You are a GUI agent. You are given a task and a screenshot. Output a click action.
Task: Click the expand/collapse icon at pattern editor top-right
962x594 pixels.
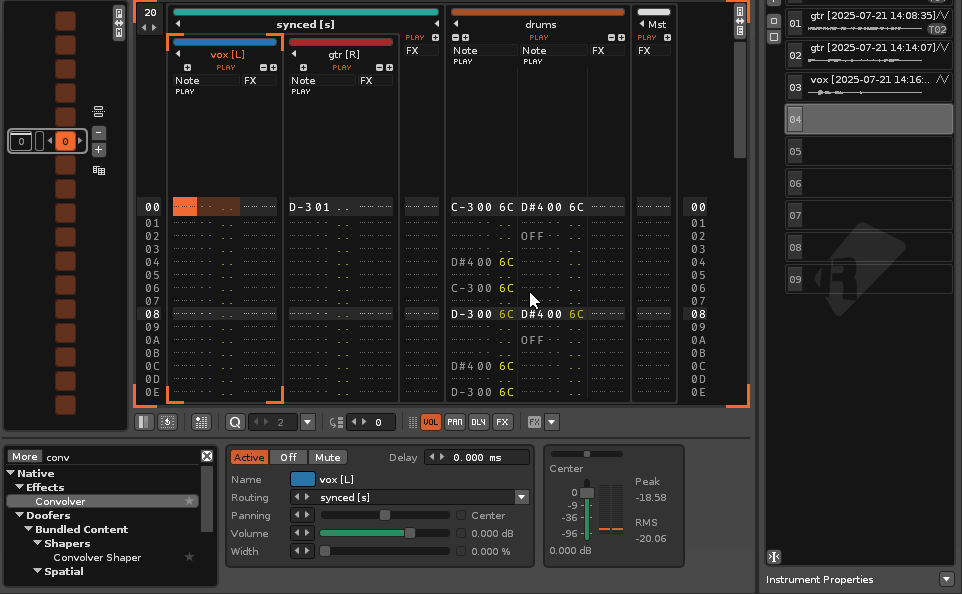(740, 21)
